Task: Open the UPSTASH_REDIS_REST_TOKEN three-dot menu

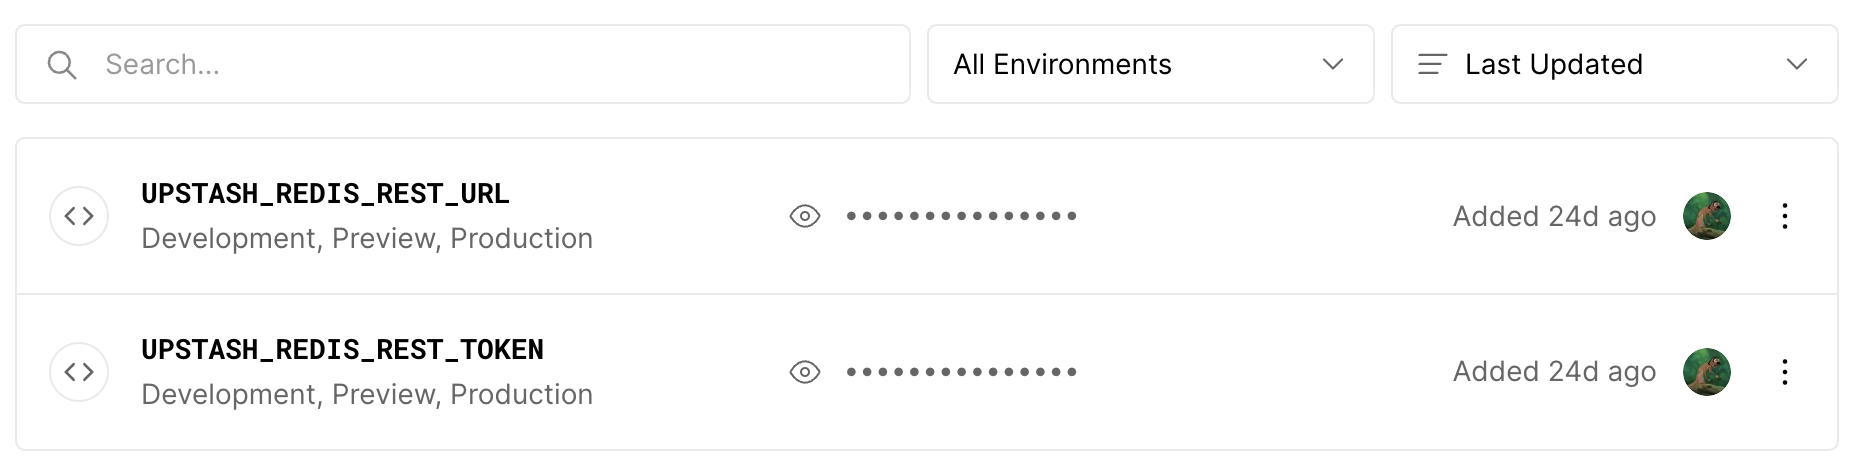Action: pos(1784,372)
